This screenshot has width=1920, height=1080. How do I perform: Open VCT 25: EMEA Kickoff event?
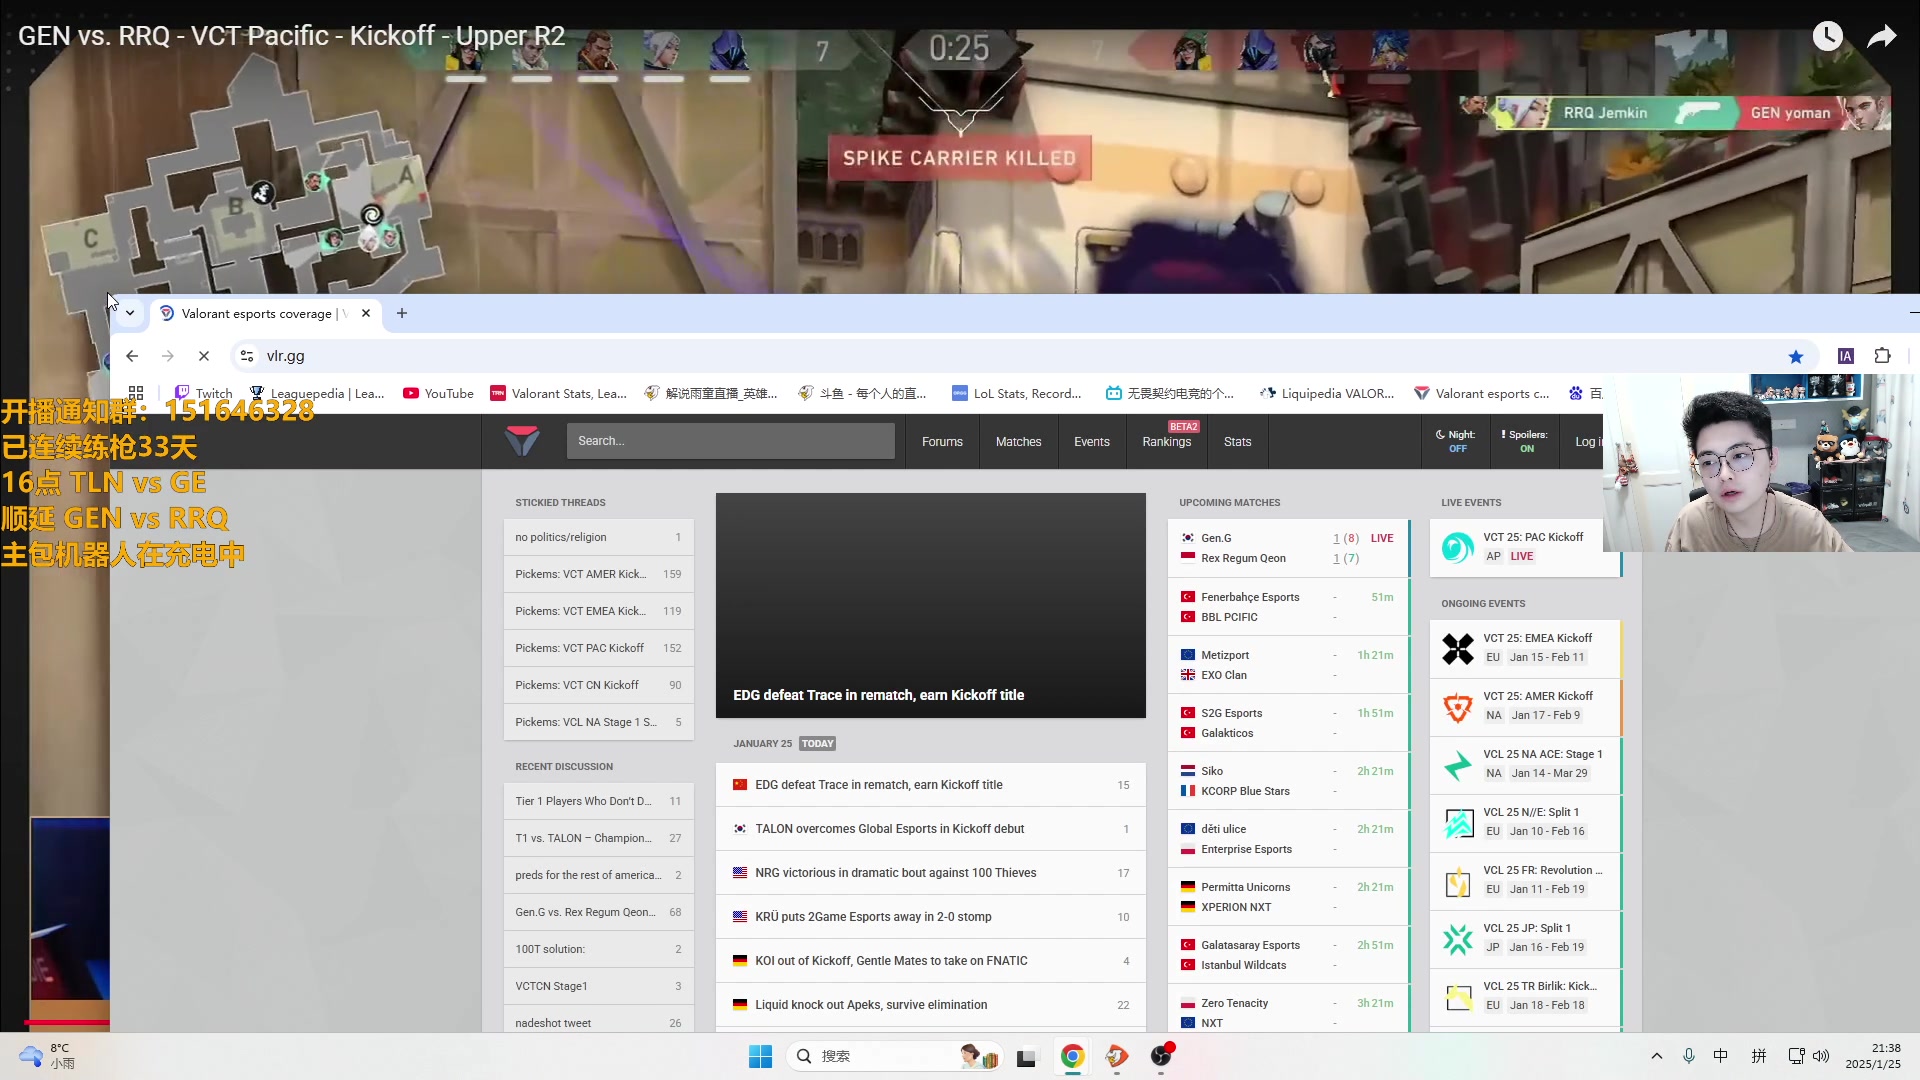[x=1525, y=648]
